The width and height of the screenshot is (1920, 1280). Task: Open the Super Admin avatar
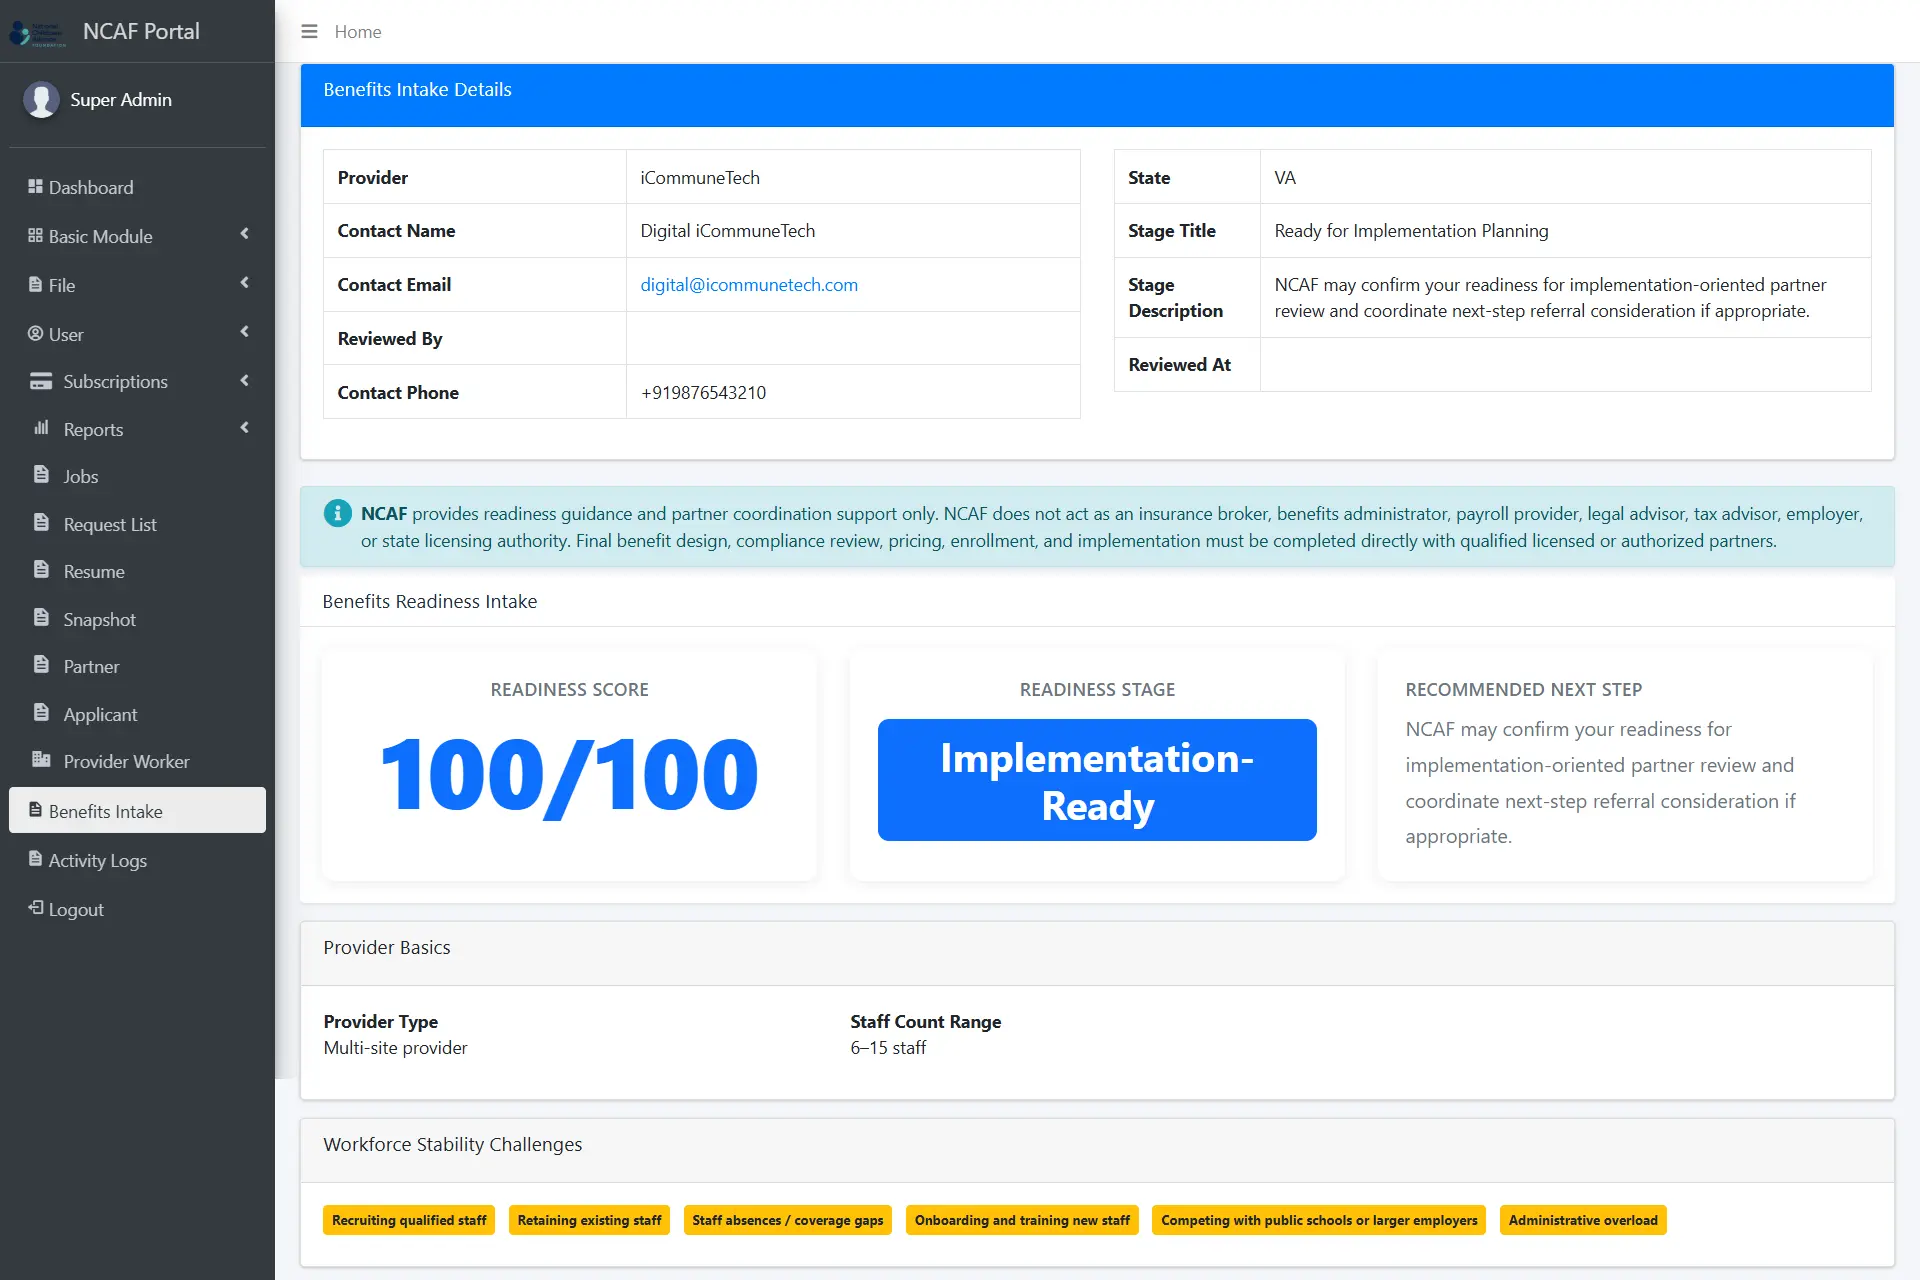click(x=41, y=100)
